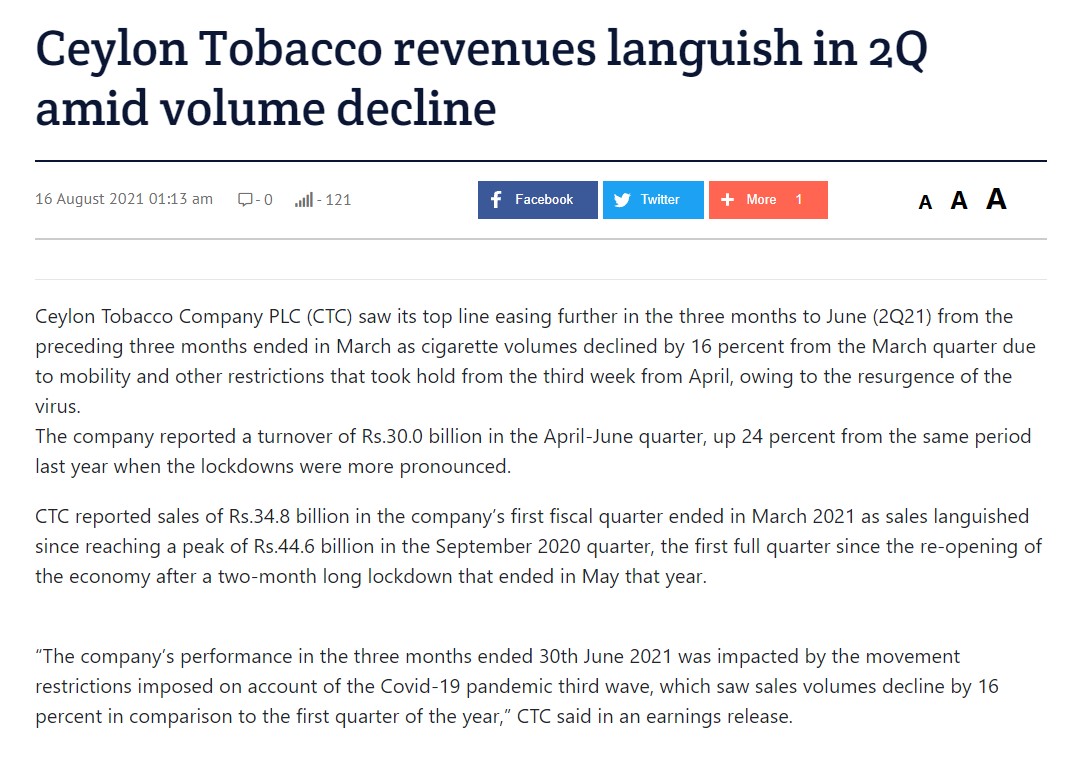1070x766 pixels.
Task: Click the share count number 1
Action: click(799, 200)
